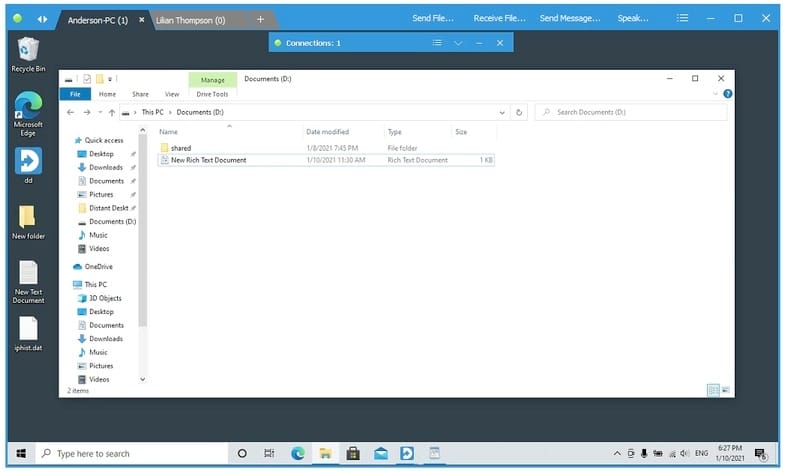Image resolution: width=812 pixels, height=473 pixels.
Task: Switch to the Lilian Thompson tab
Action: click(190, 20)
